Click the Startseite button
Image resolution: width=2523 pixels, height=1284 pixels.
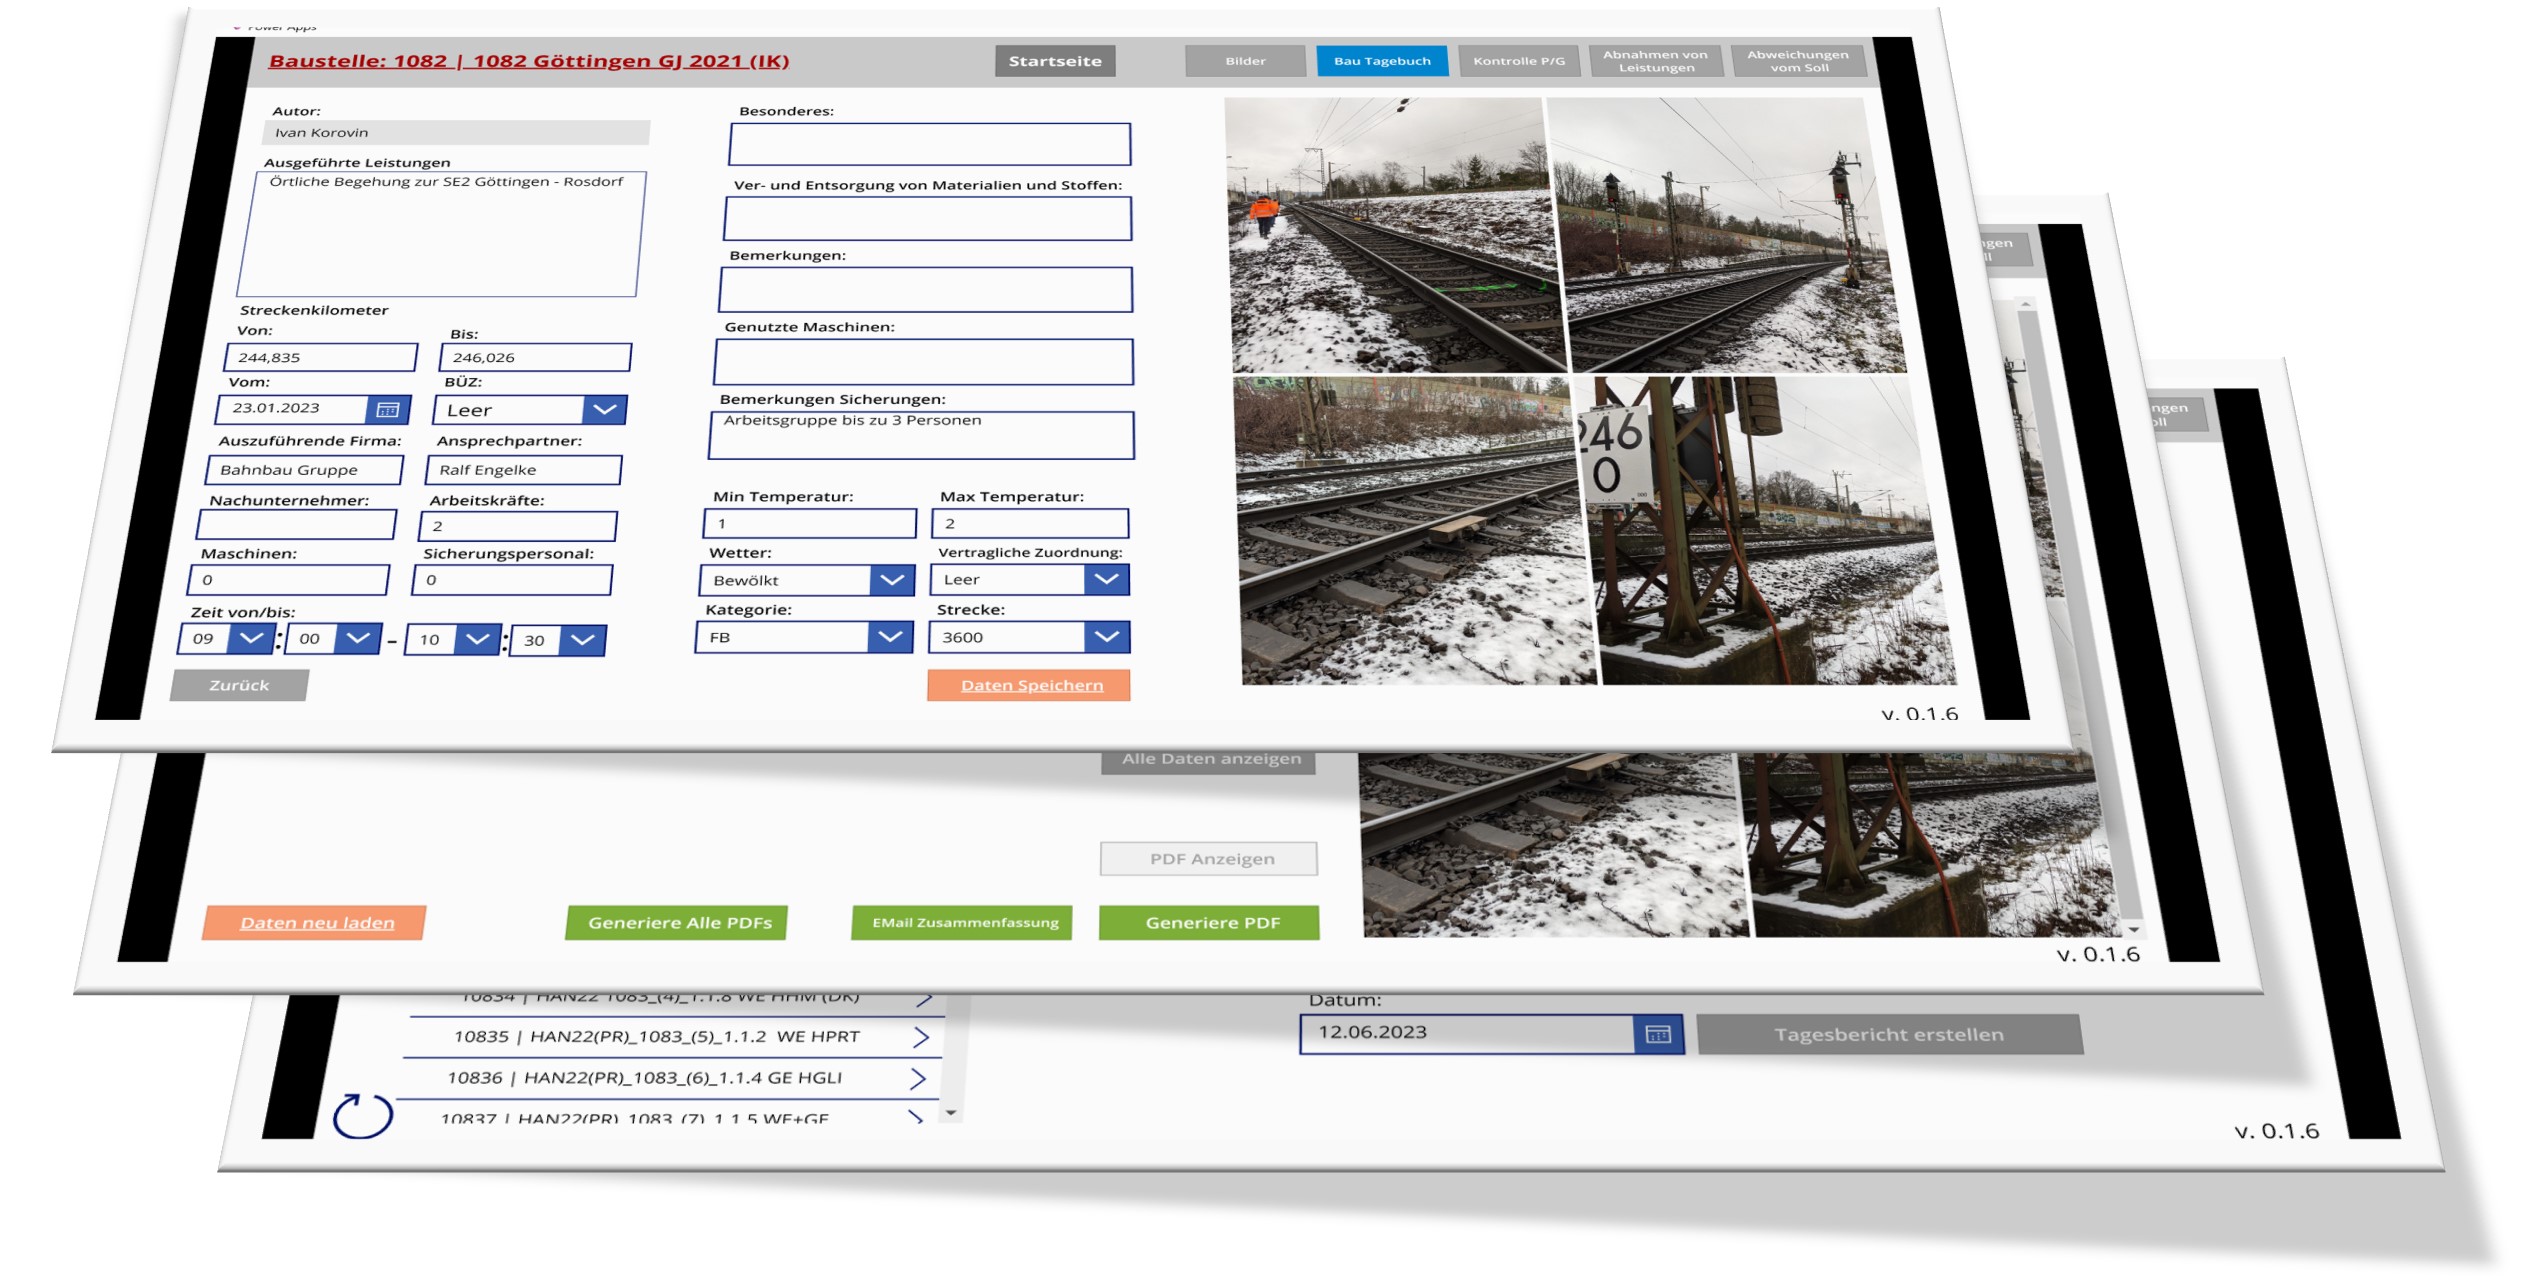click(1054, 61)
